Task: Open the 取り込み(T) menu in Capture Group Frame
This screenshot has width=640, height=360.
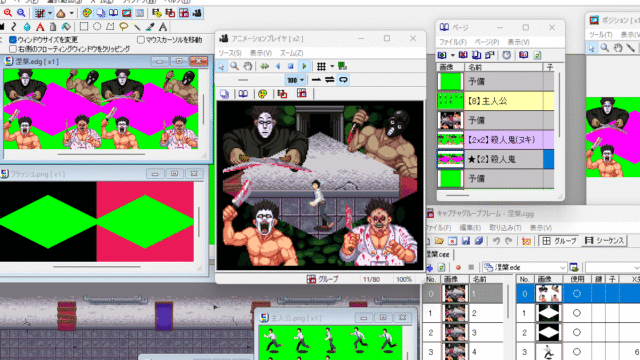Action: pyautogui.click(x=505, y=228)
